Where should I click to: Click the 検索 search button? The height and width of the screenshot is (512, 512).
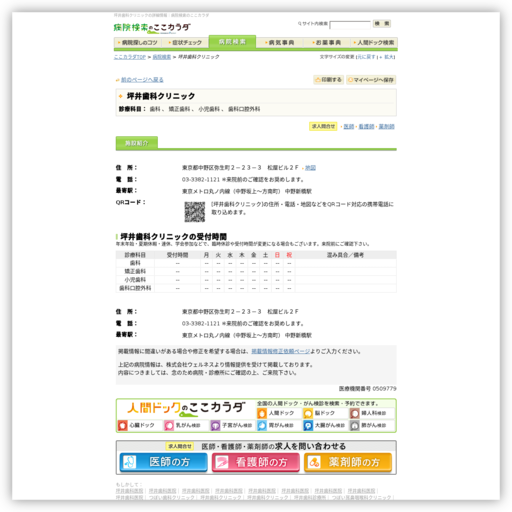382,23
